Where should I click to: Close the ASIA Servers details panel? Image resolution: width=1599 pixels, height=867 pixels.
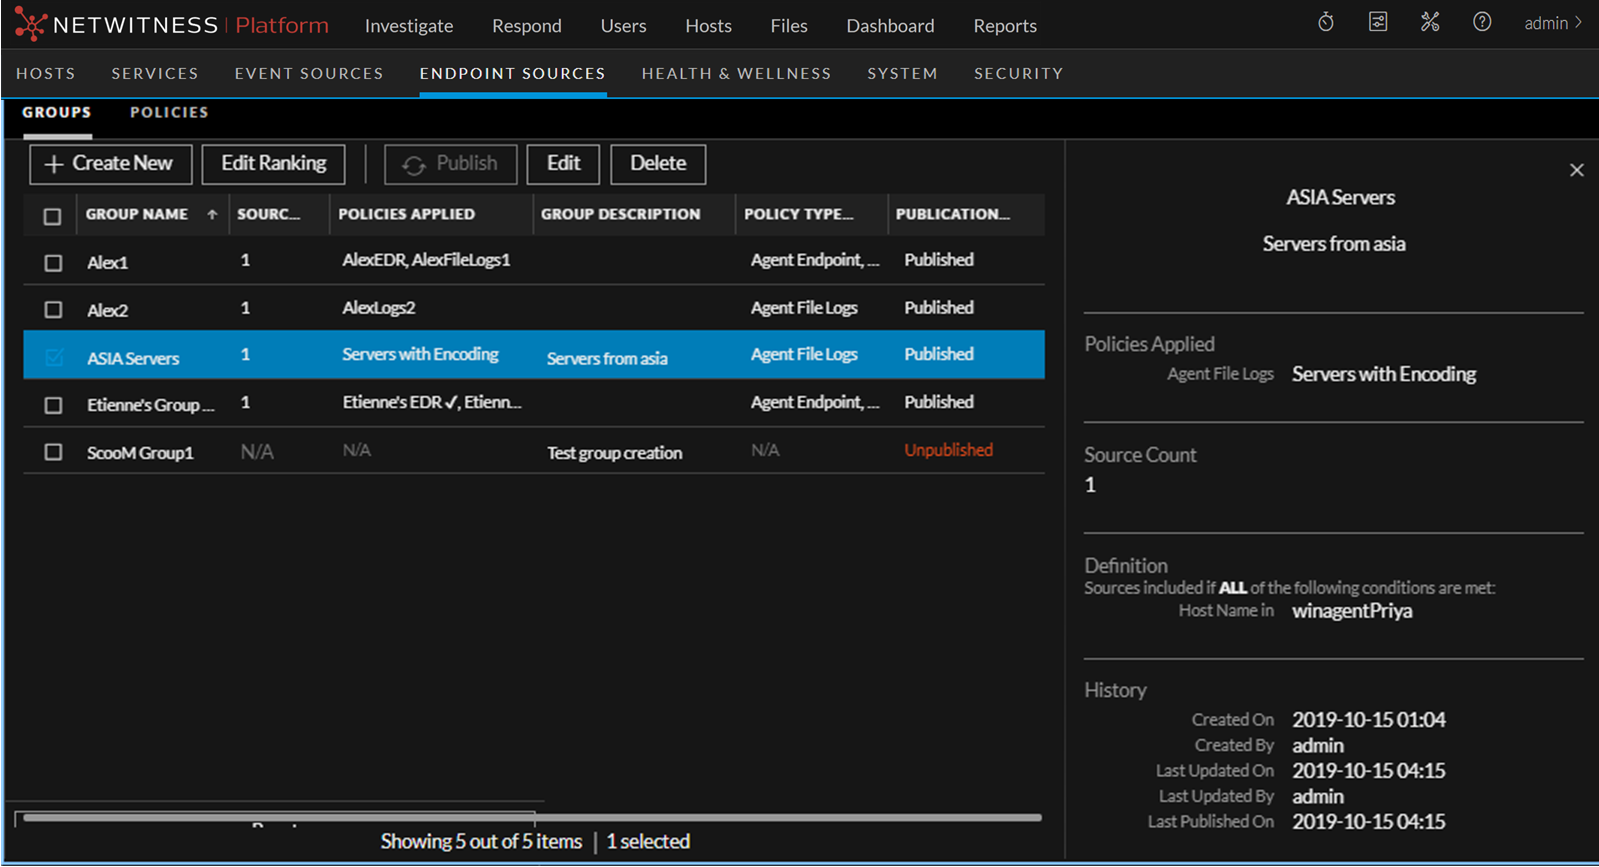1576,170
